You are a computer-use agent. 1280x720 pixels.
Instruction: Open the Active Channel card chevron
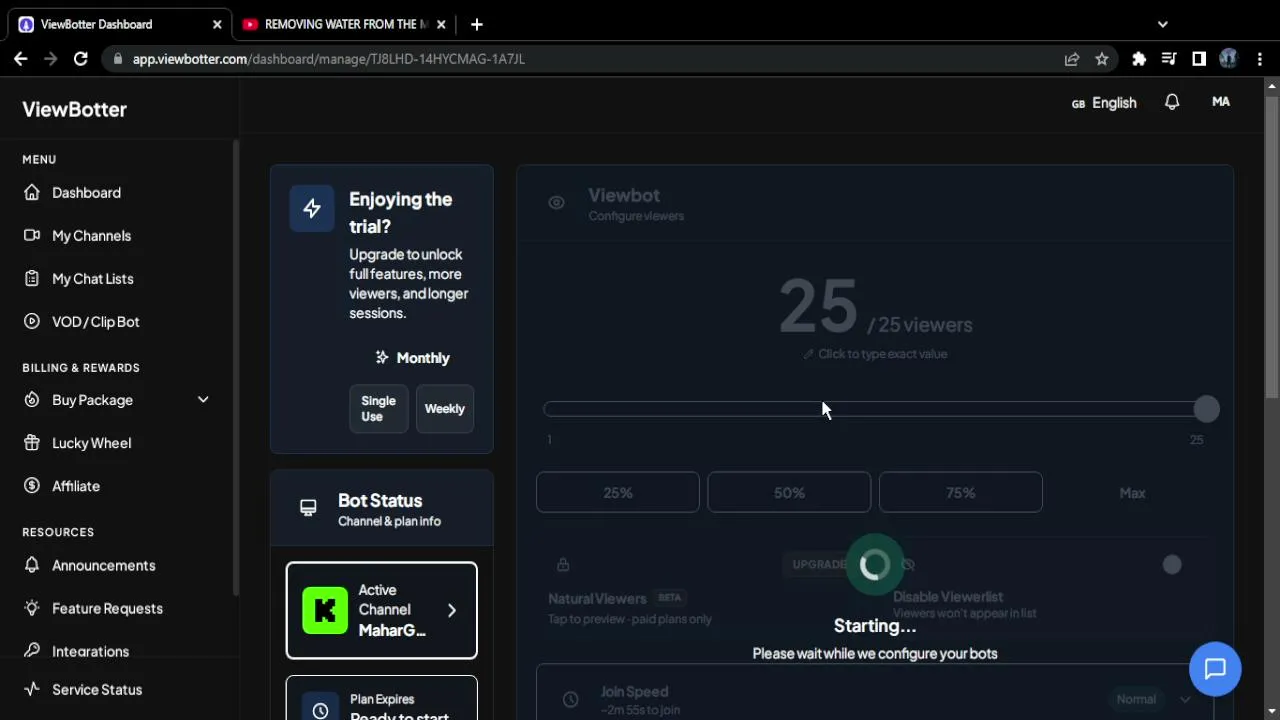click(452, 610)
